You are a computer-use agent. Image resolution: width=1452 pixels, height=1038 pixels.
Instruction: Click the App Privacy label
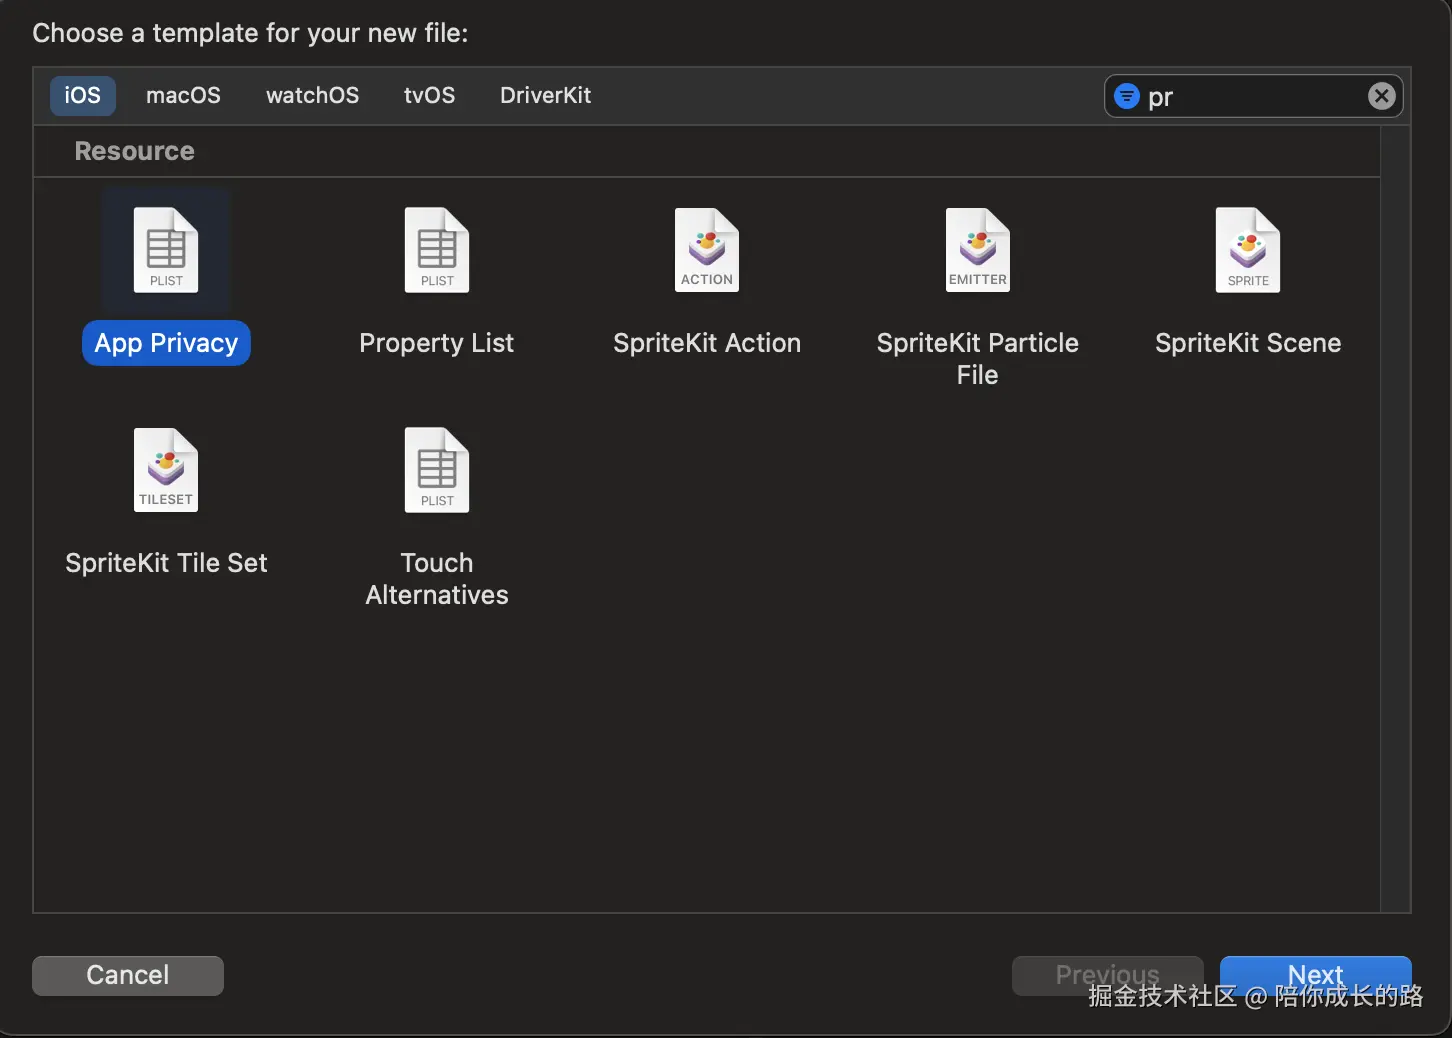166,343
